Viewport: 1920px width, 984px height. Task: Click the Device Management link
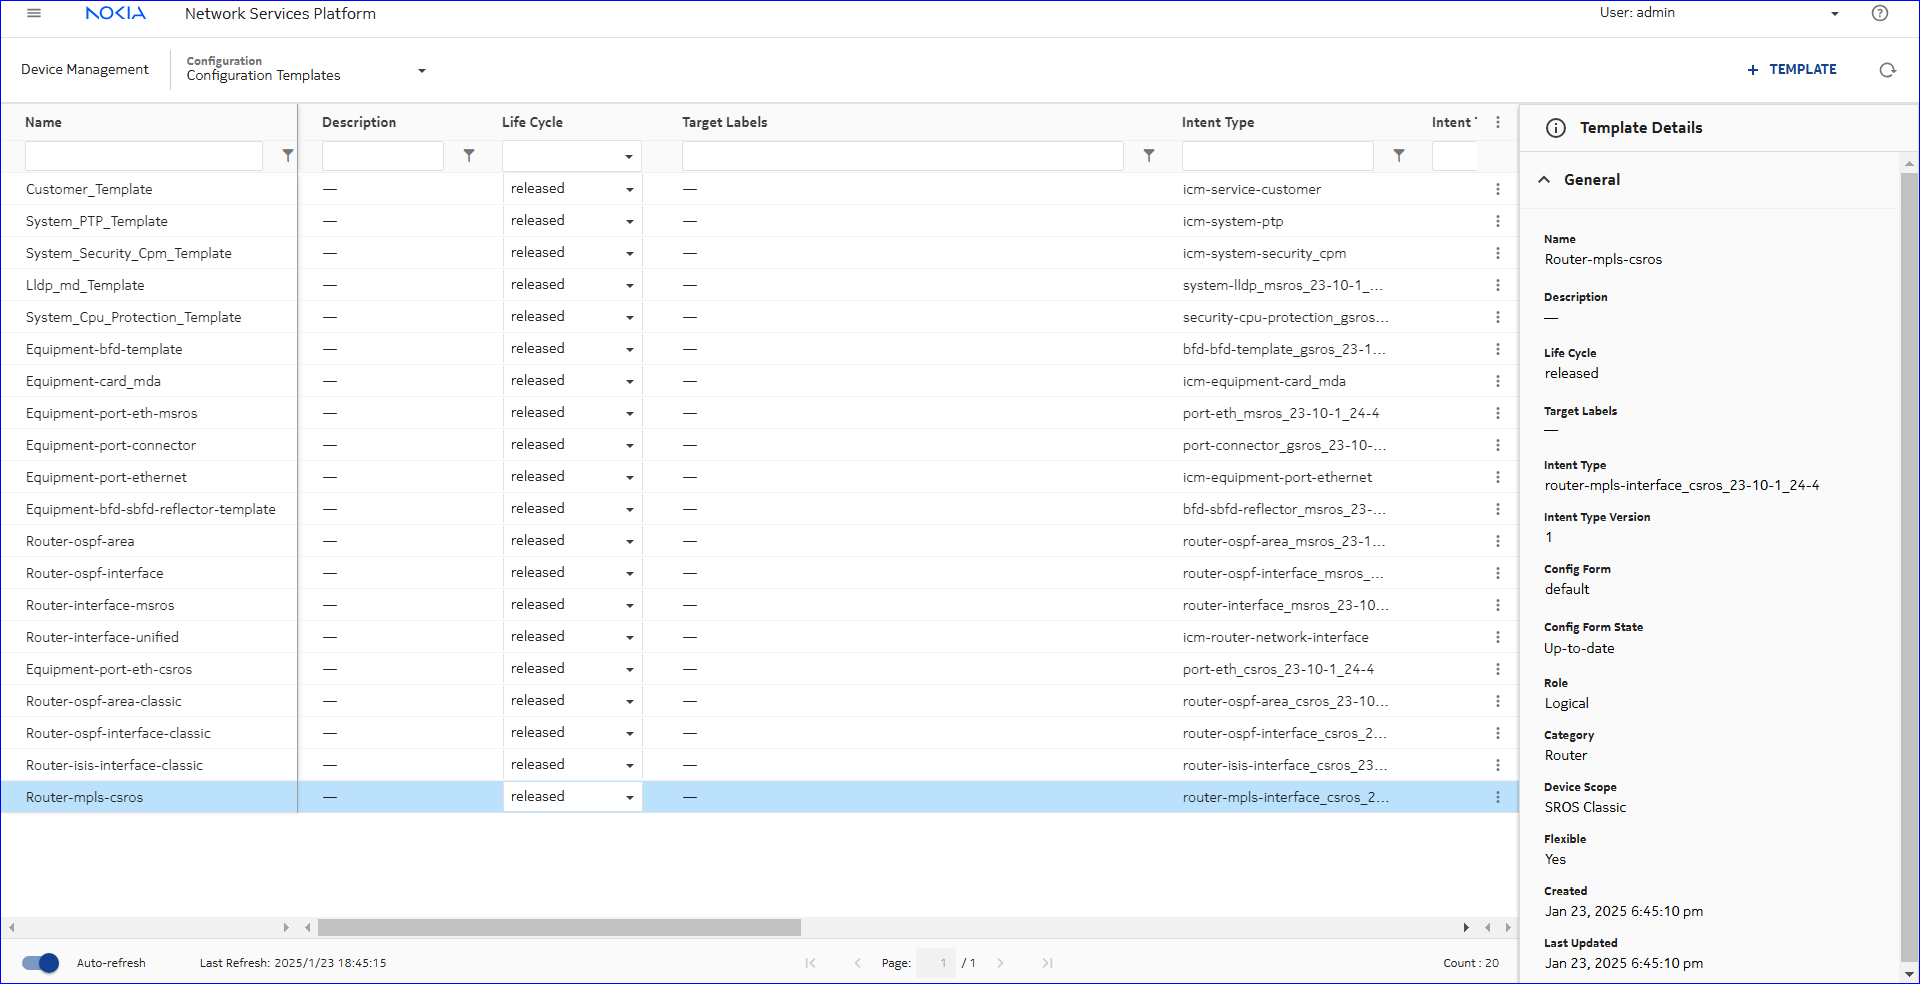pos(85,70)
